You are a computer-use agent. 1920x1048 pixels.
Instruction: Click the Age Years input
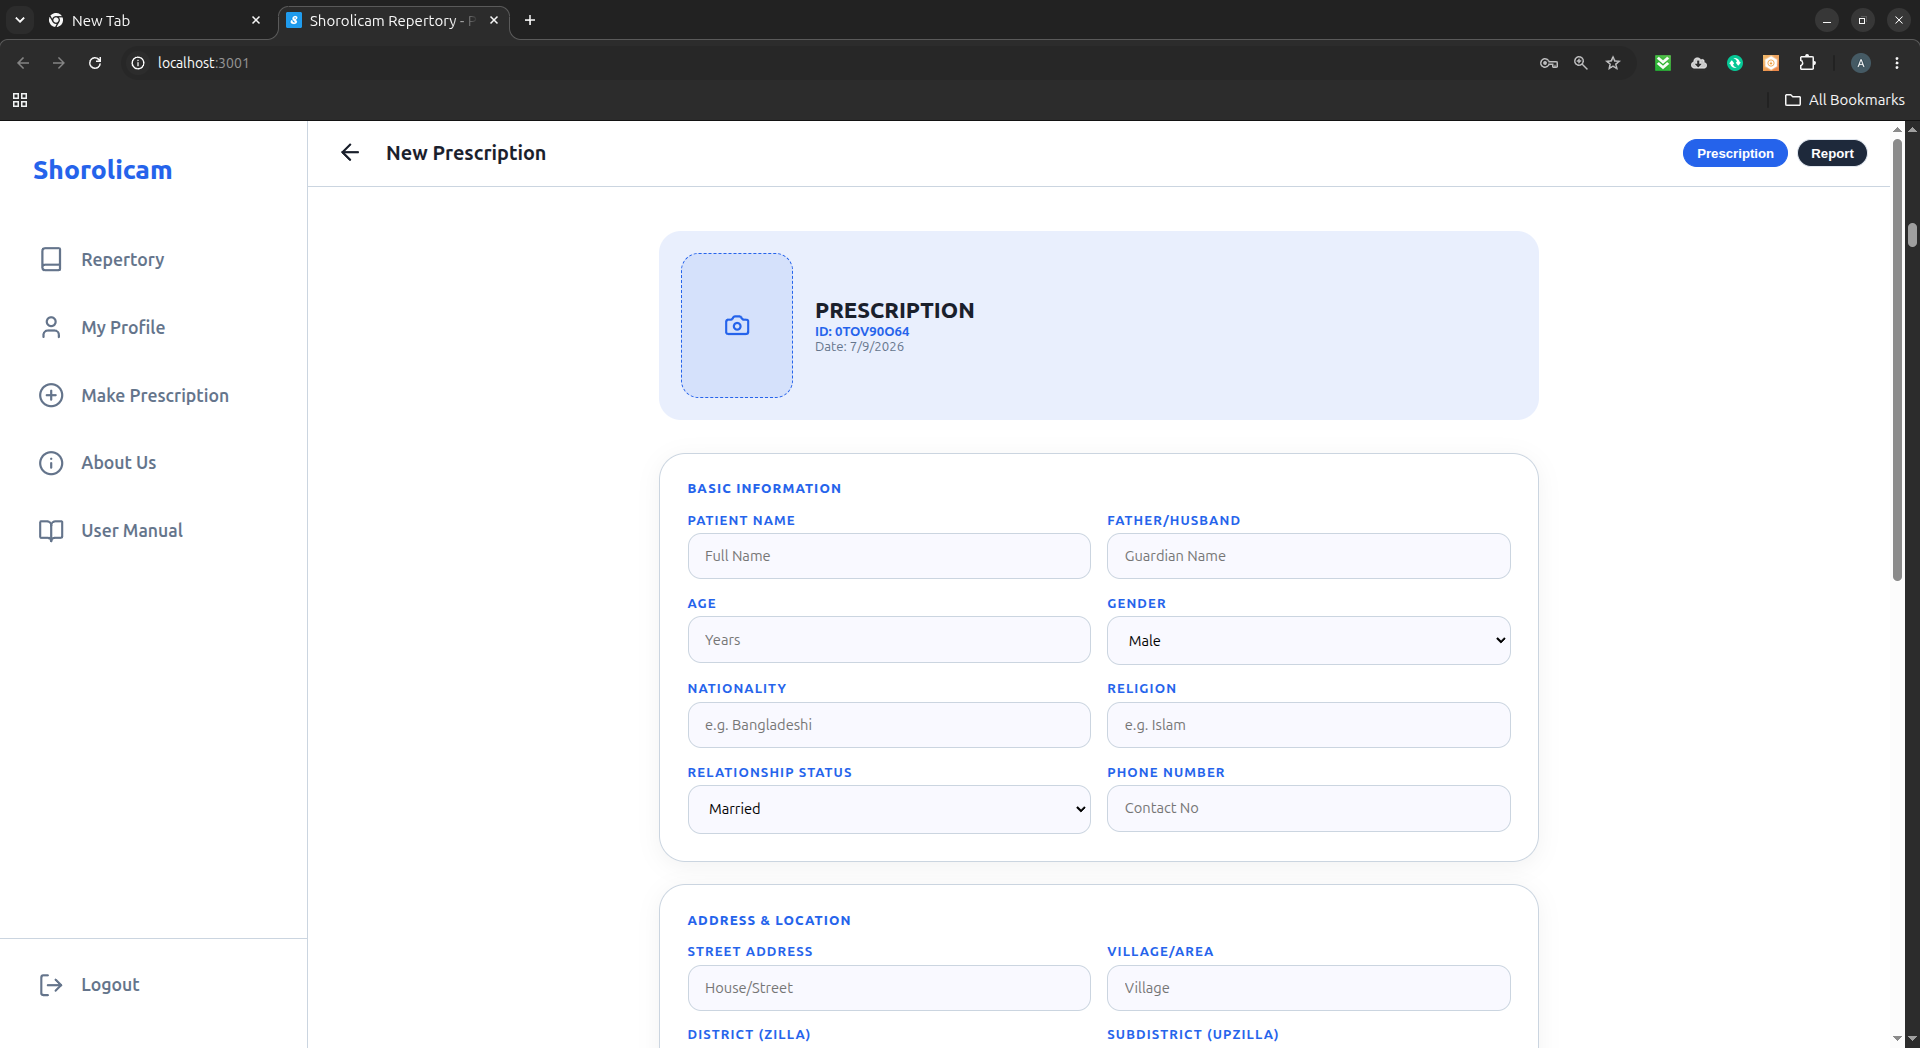click(889, 640)
